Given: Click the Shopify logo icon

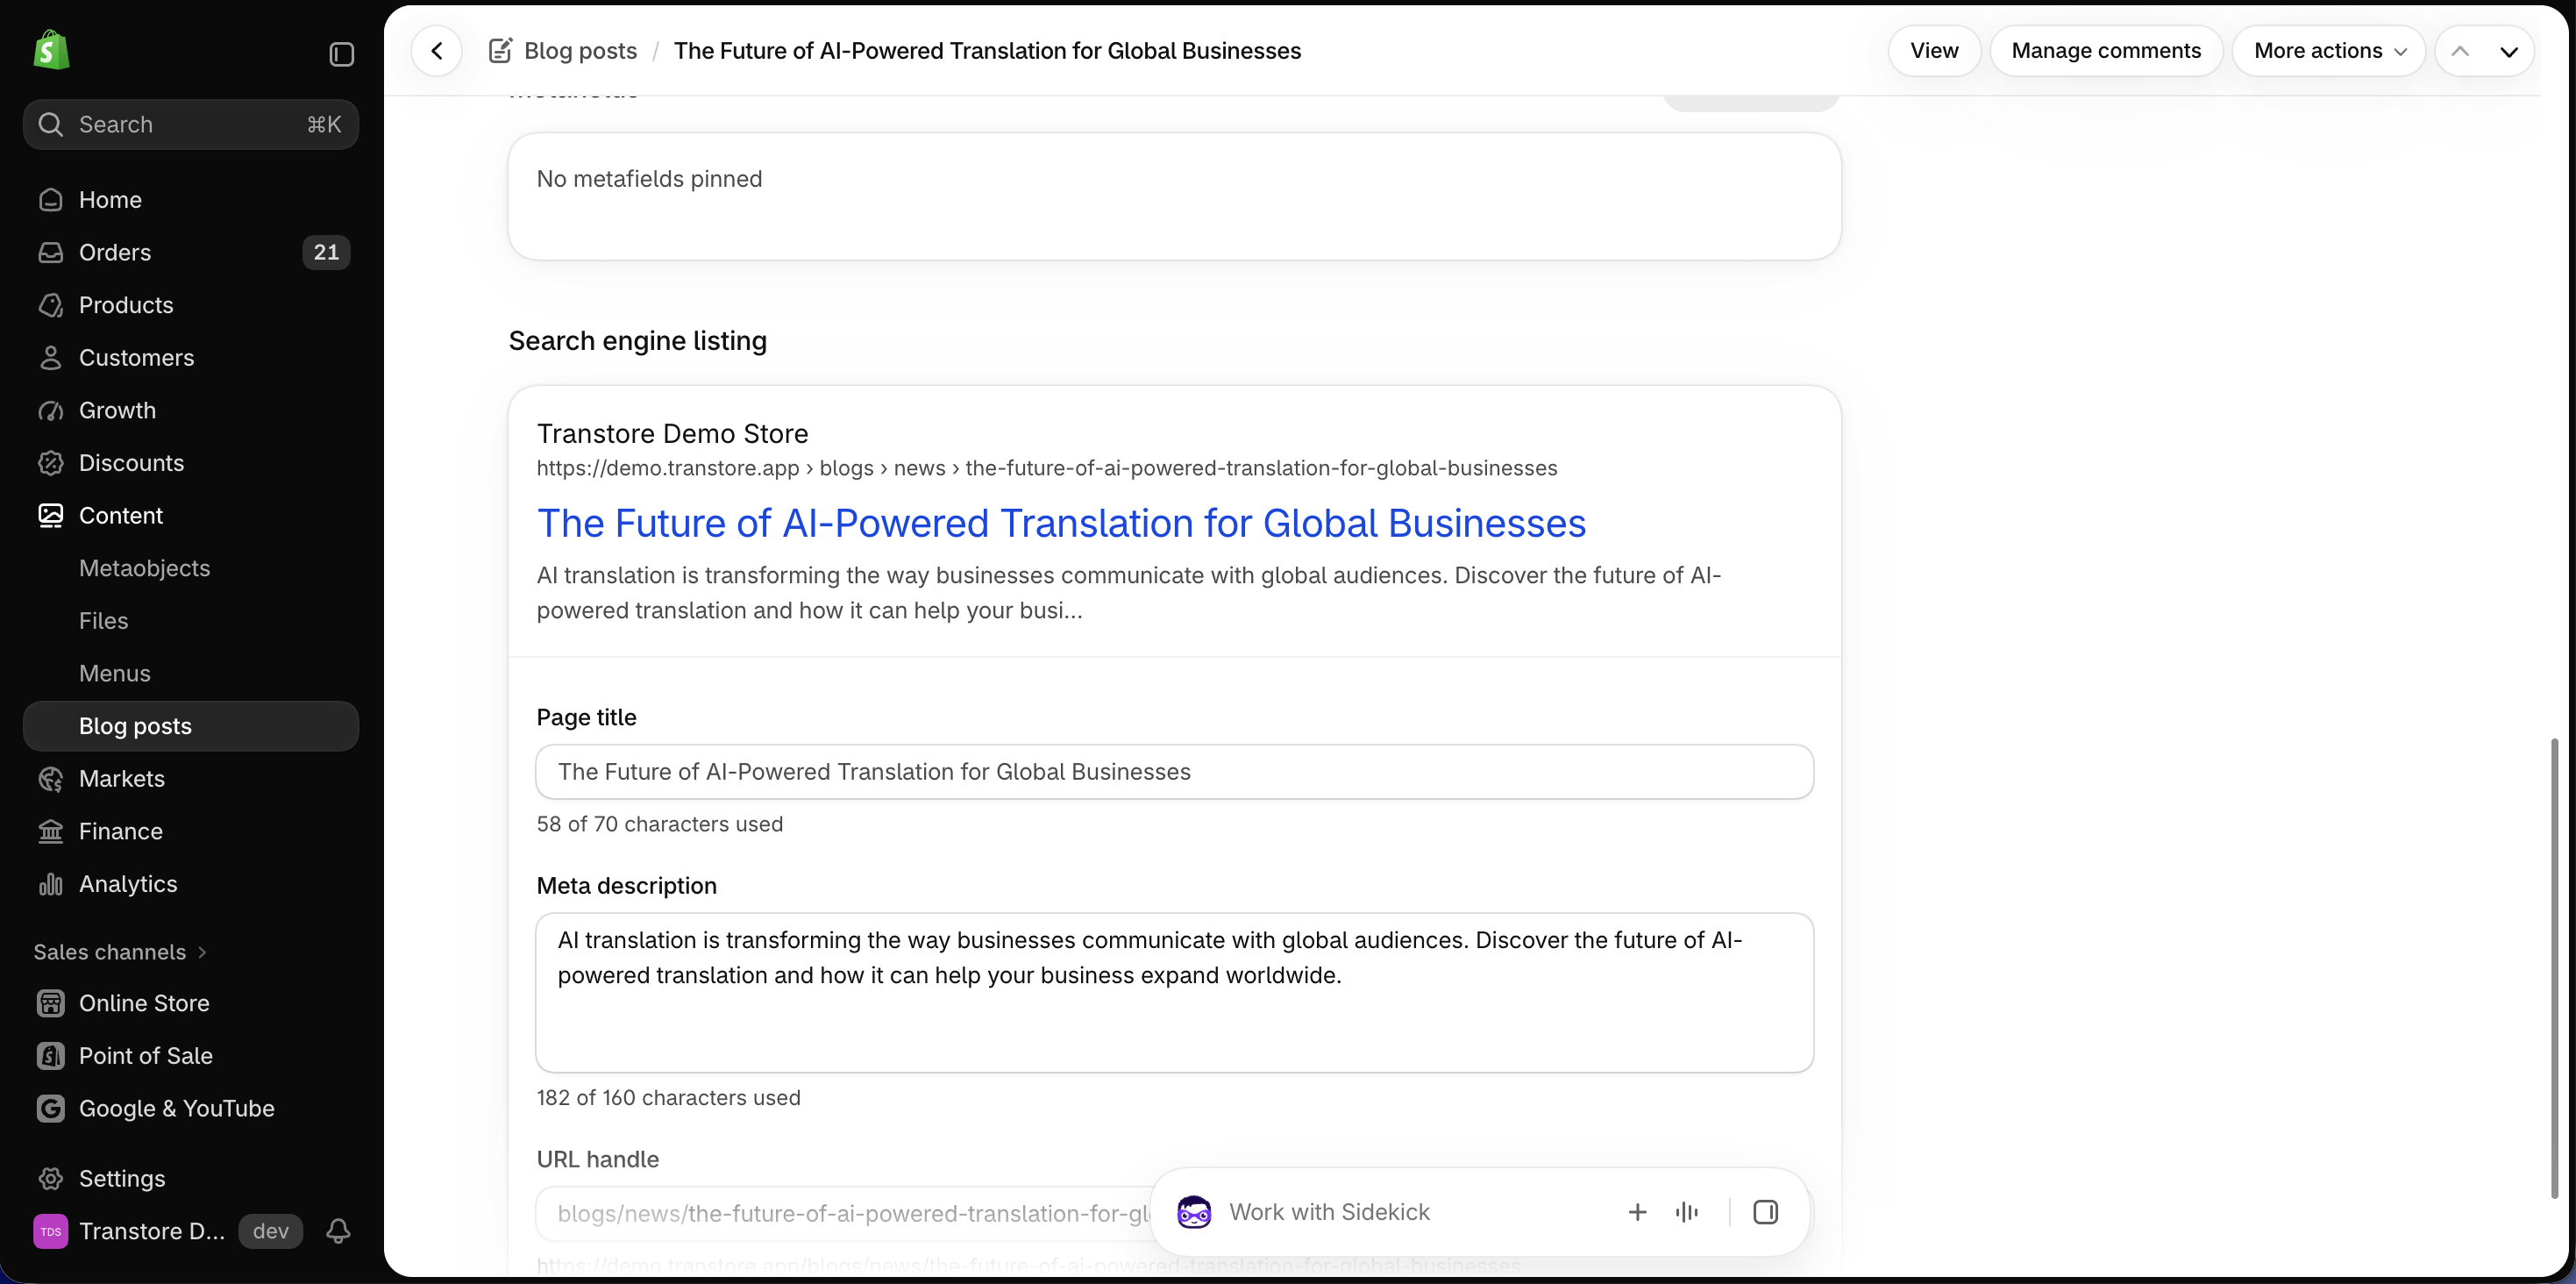Looking at the screenshot, I should coord(51,50).
